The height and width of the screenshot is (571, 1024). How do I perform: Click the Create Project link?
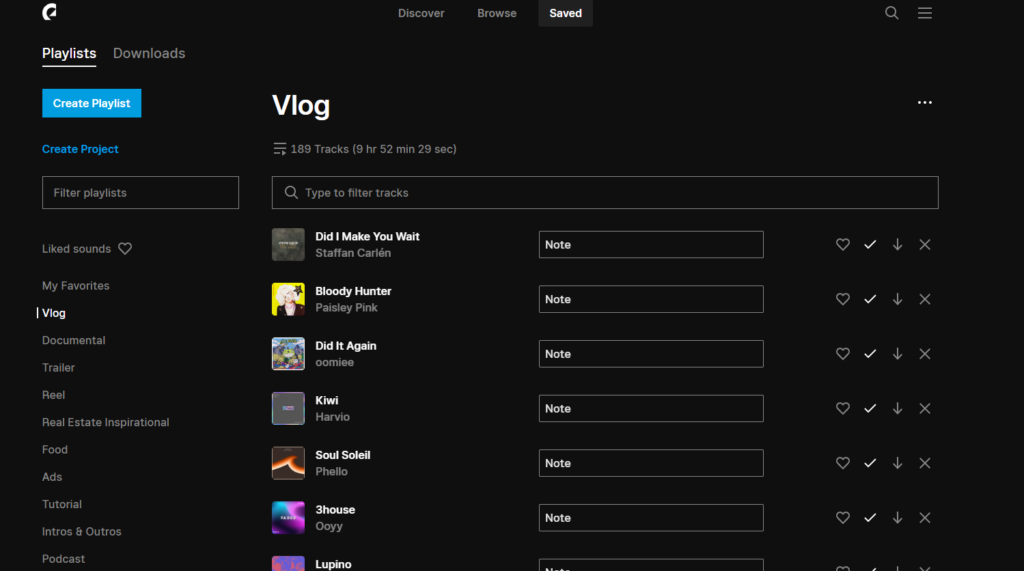point(80,149)
